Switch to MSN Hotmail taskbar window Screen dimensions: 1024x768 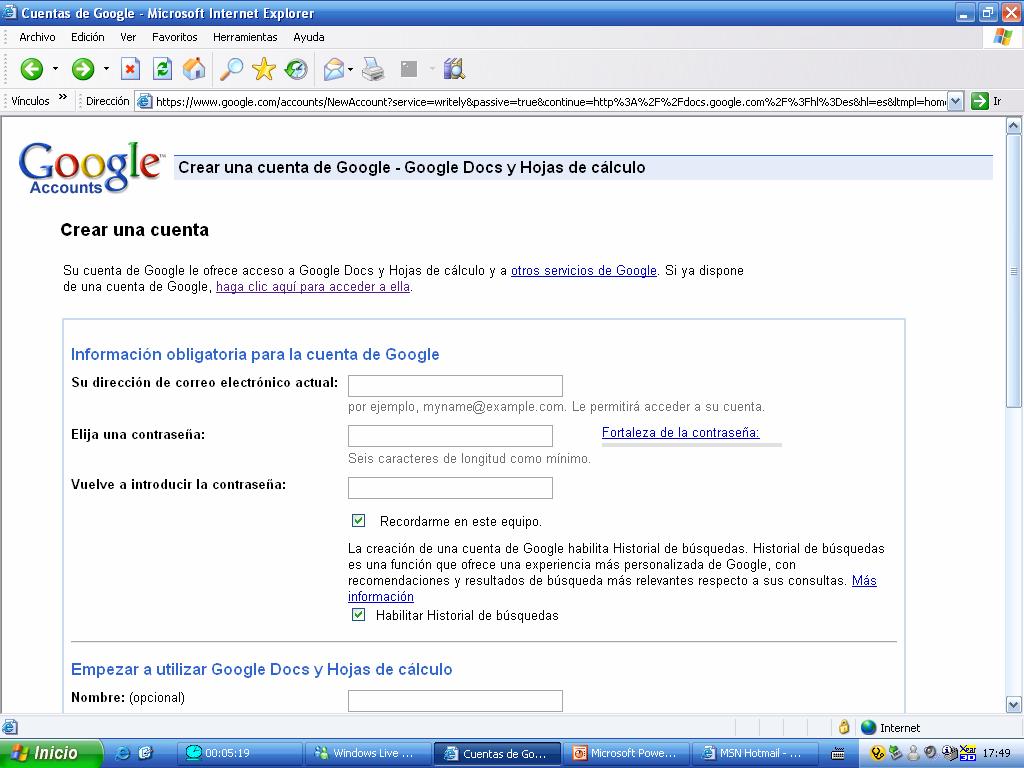755,753
